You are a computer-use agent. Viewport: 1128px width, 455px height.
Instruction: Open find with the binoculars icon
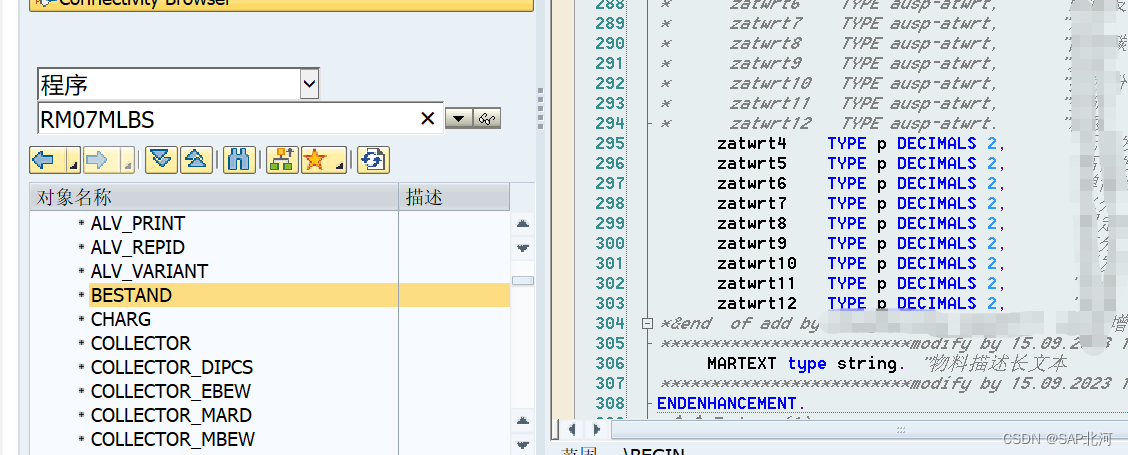[239, 160]
